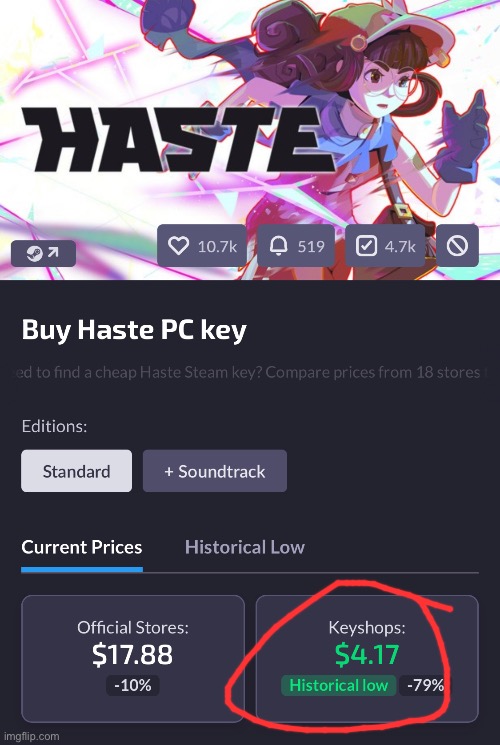Add Haste to wishlist via heart icon
The height and width of the screenshot is (745, 500).
(x=179, y=246)
